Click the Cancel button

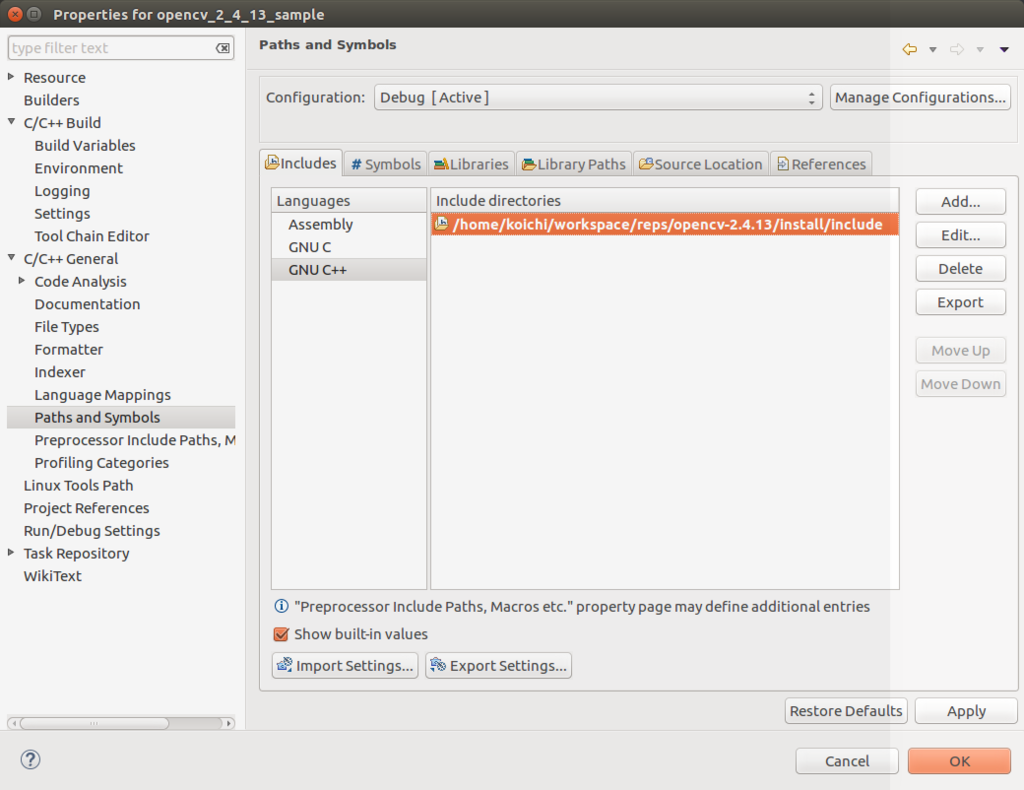847,761
